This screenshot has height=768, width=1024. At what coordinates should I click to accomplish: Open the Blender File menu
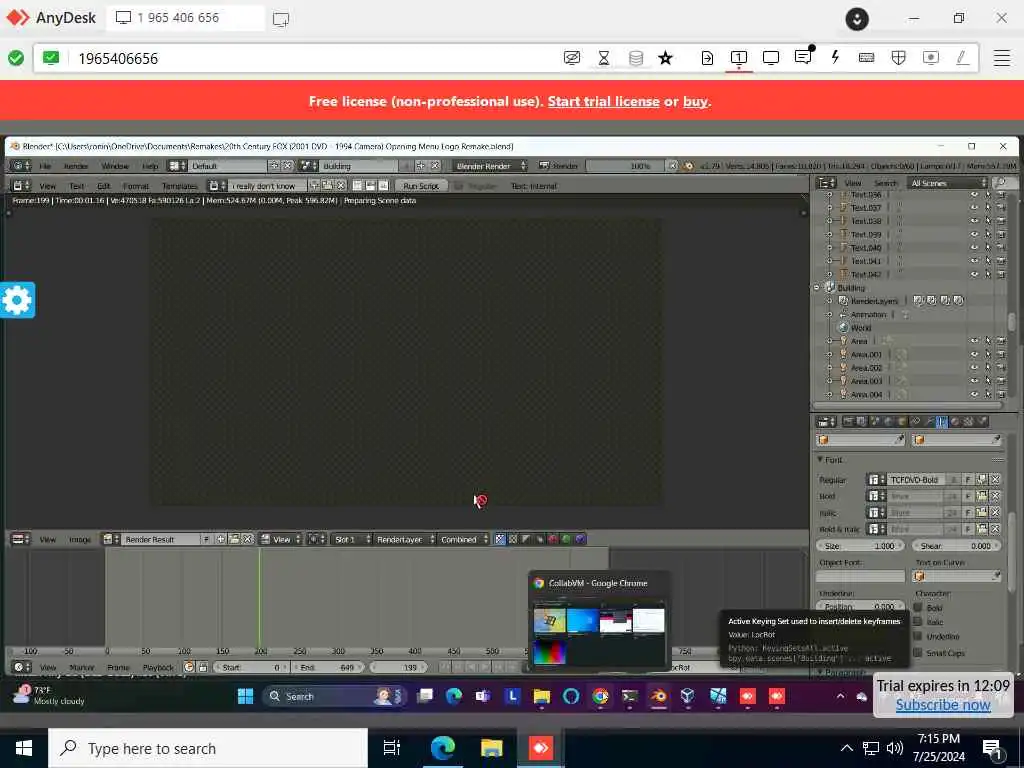pyautogui.click(x=45, y=166)
